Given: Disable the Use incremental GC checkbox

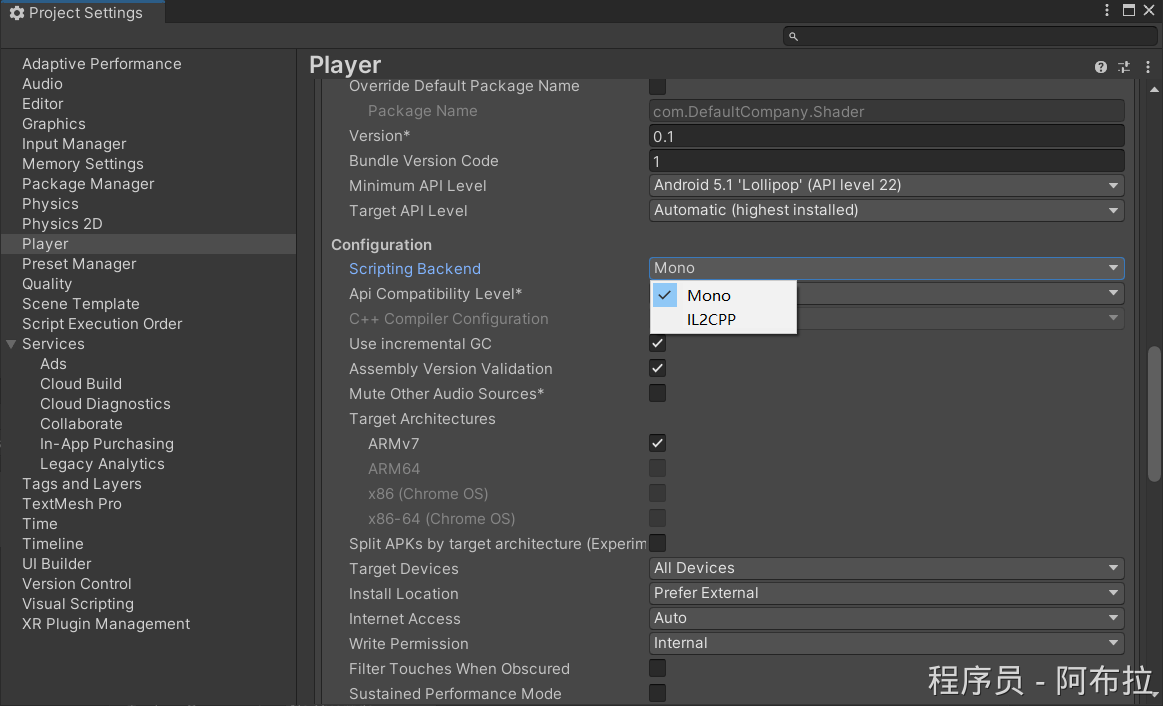Looking at the screenshot, I should tap(657, 343).
